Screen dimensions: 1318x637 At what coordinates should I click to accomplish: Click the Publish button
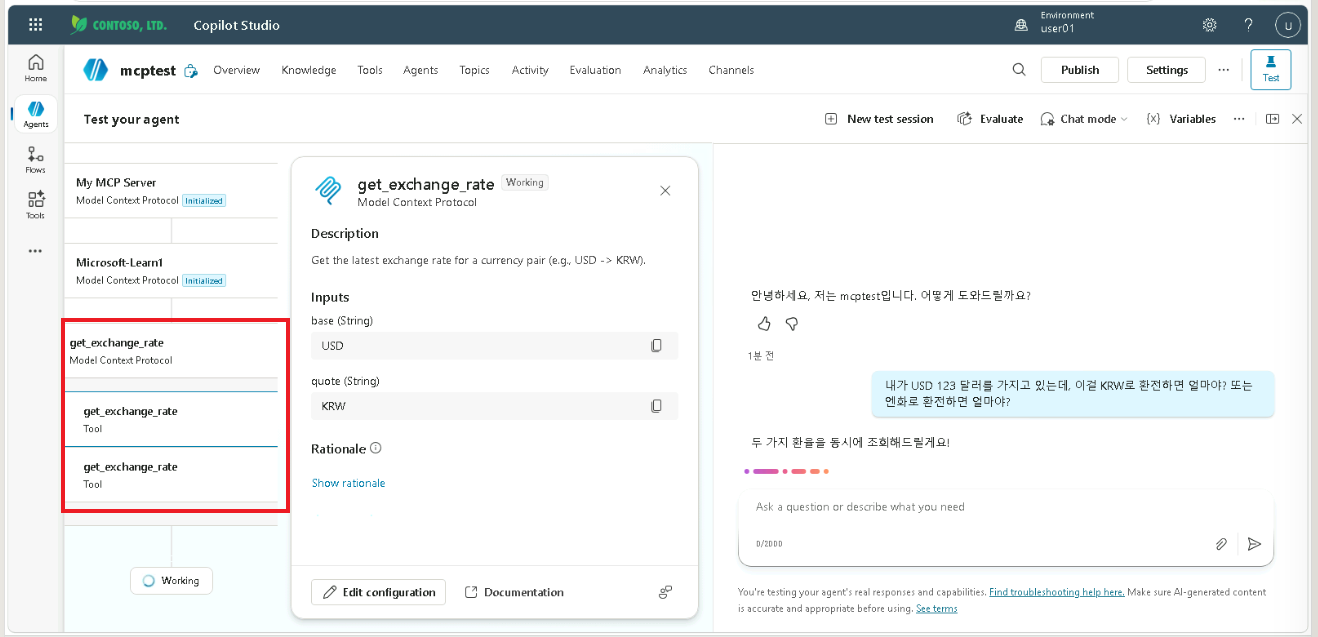pos(1080,70)
